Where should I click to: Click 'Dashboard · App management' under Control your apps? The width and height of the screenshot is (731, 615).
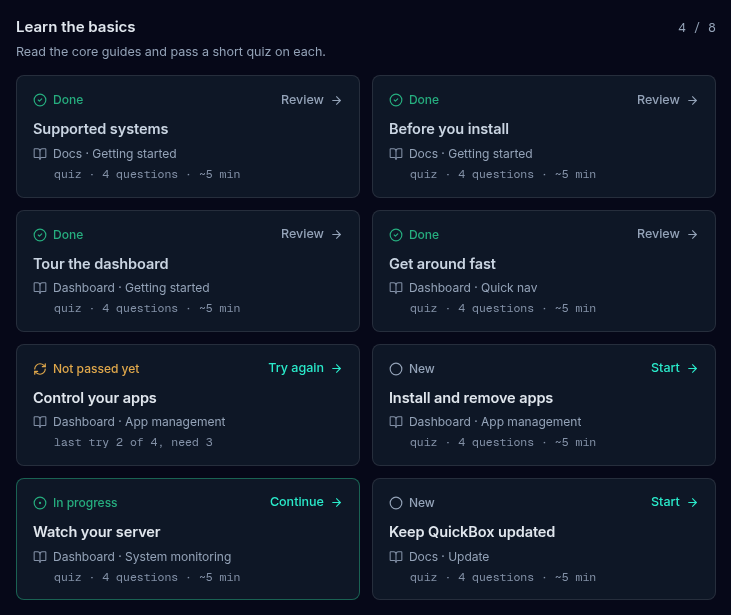[x=139, y=422]
